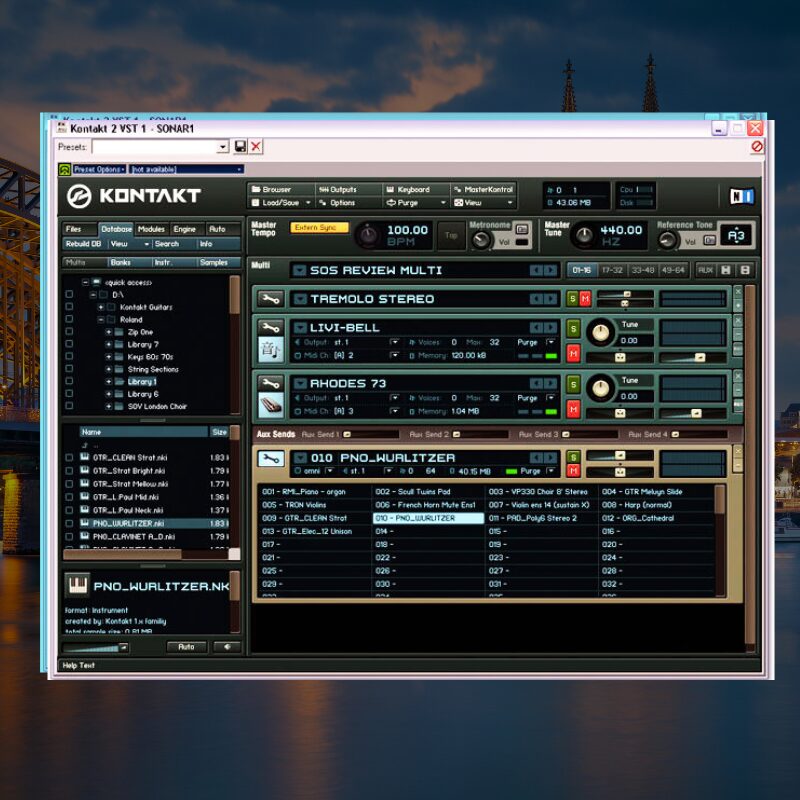Open the View dropdown in top toolbar
Viewport: 800px width, 800px height.
pyautogui.click(x=483, y=203)
